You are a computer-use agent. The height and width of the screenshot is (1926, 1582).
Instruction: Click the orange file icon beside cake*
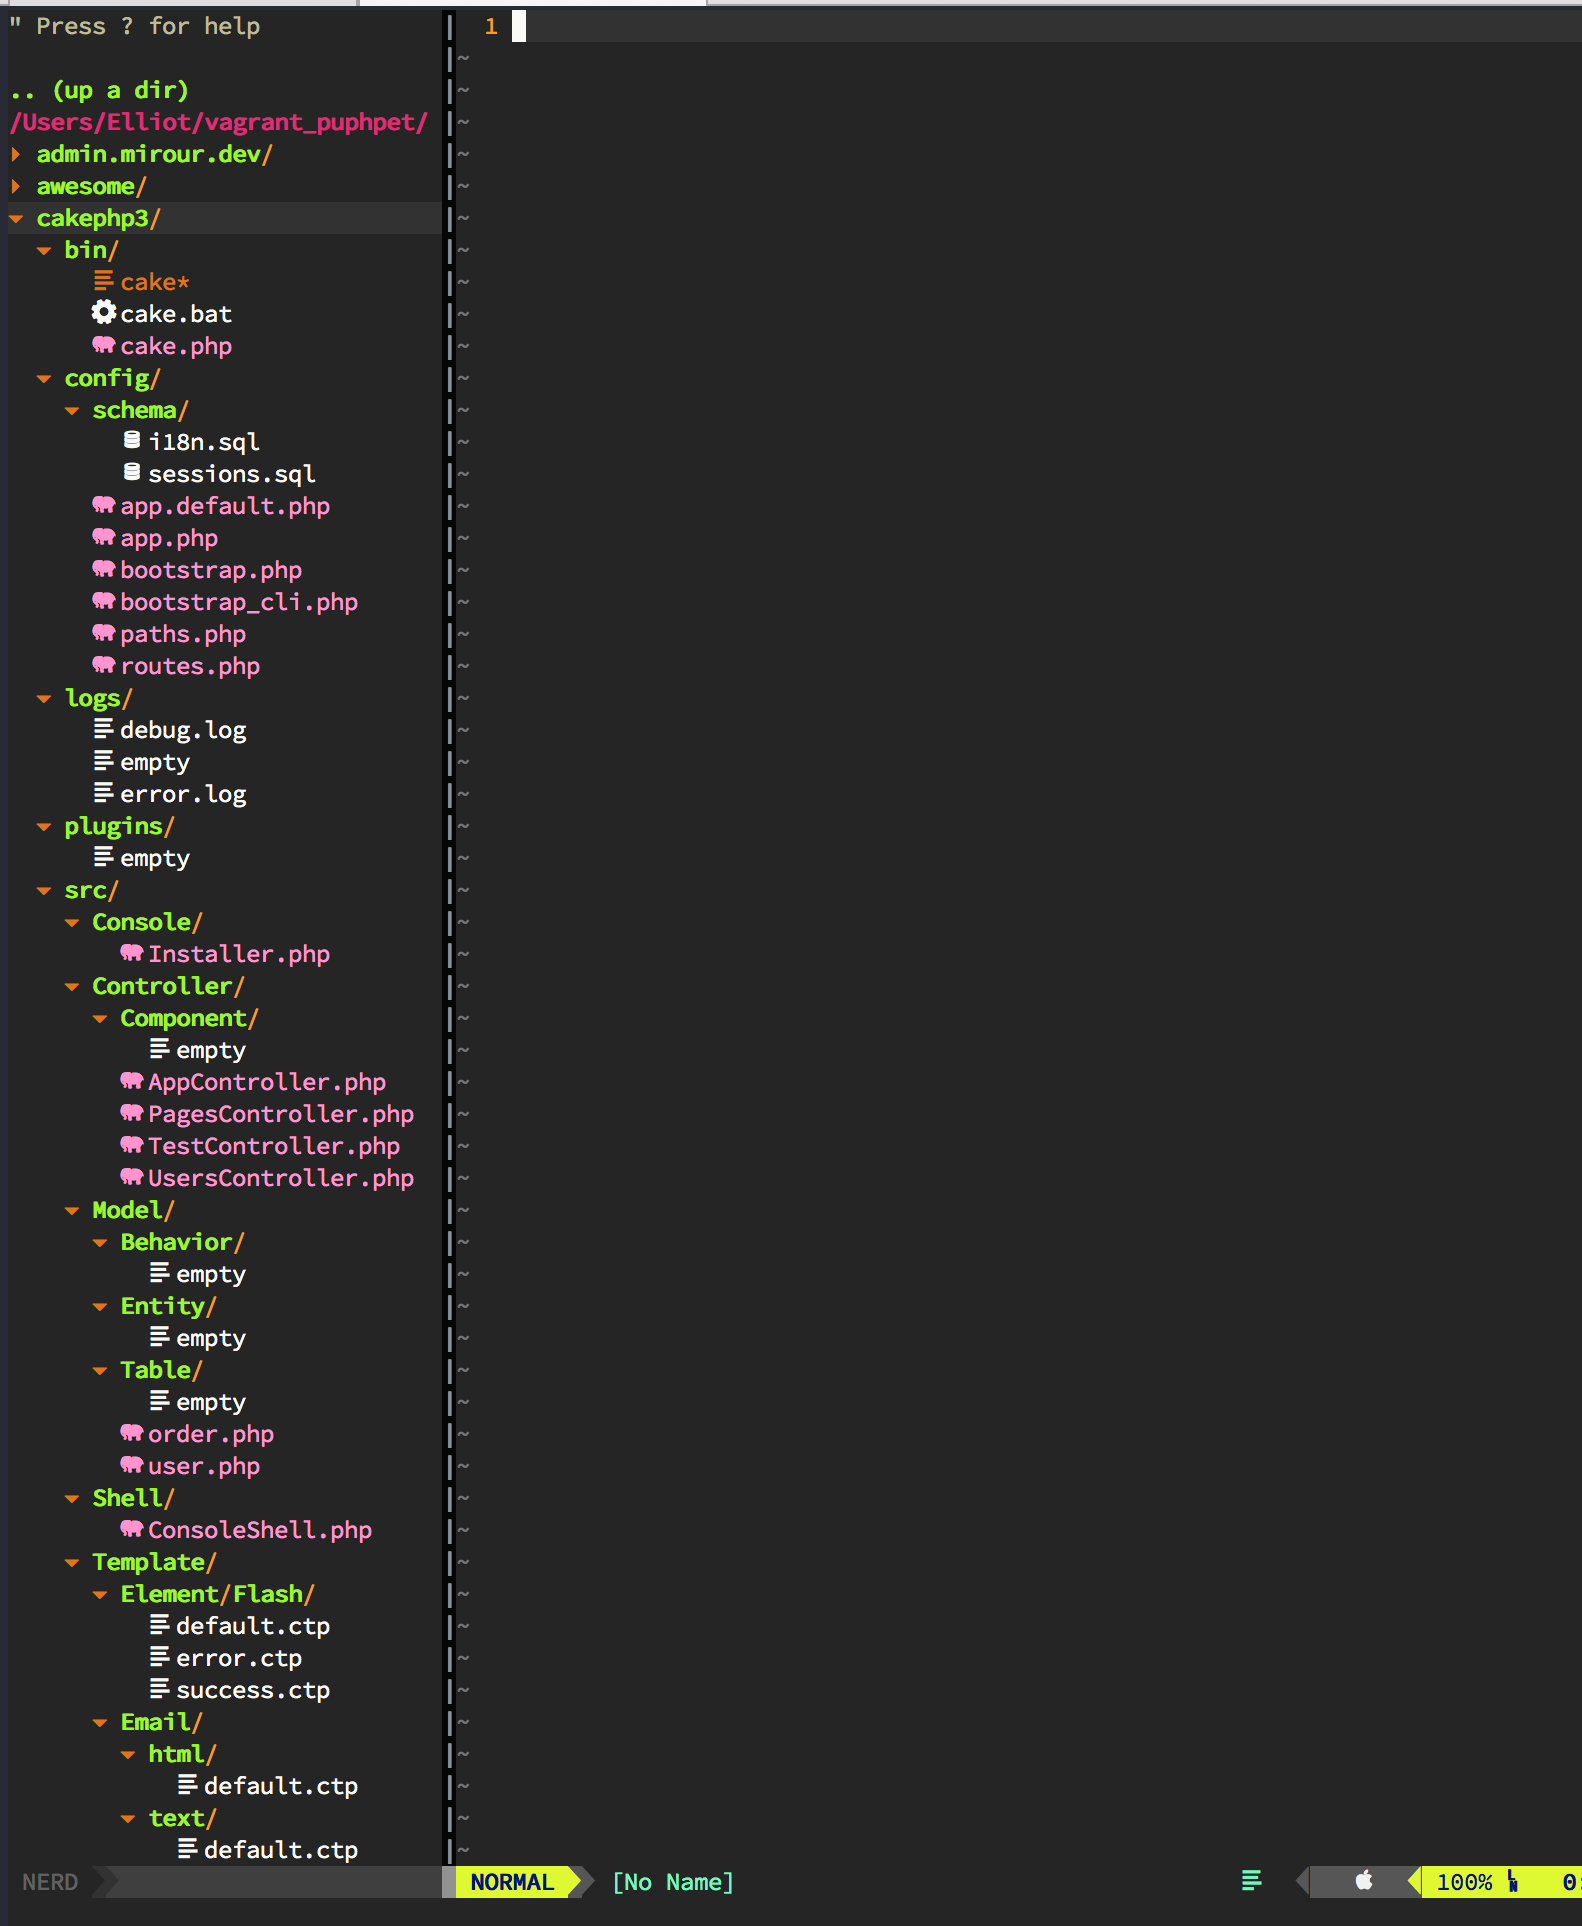pyautogui.click(x=104, y=281)
